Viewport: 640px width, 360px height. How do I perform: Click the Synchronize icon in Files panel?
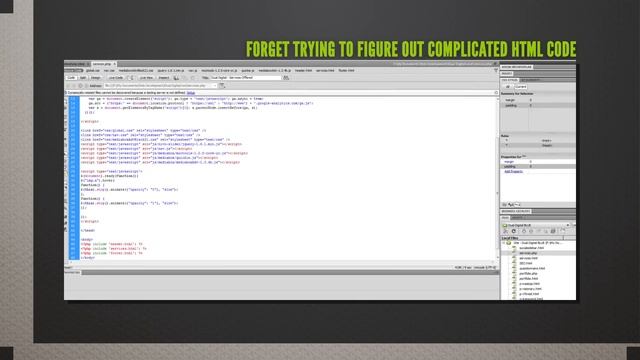point(553,231)
